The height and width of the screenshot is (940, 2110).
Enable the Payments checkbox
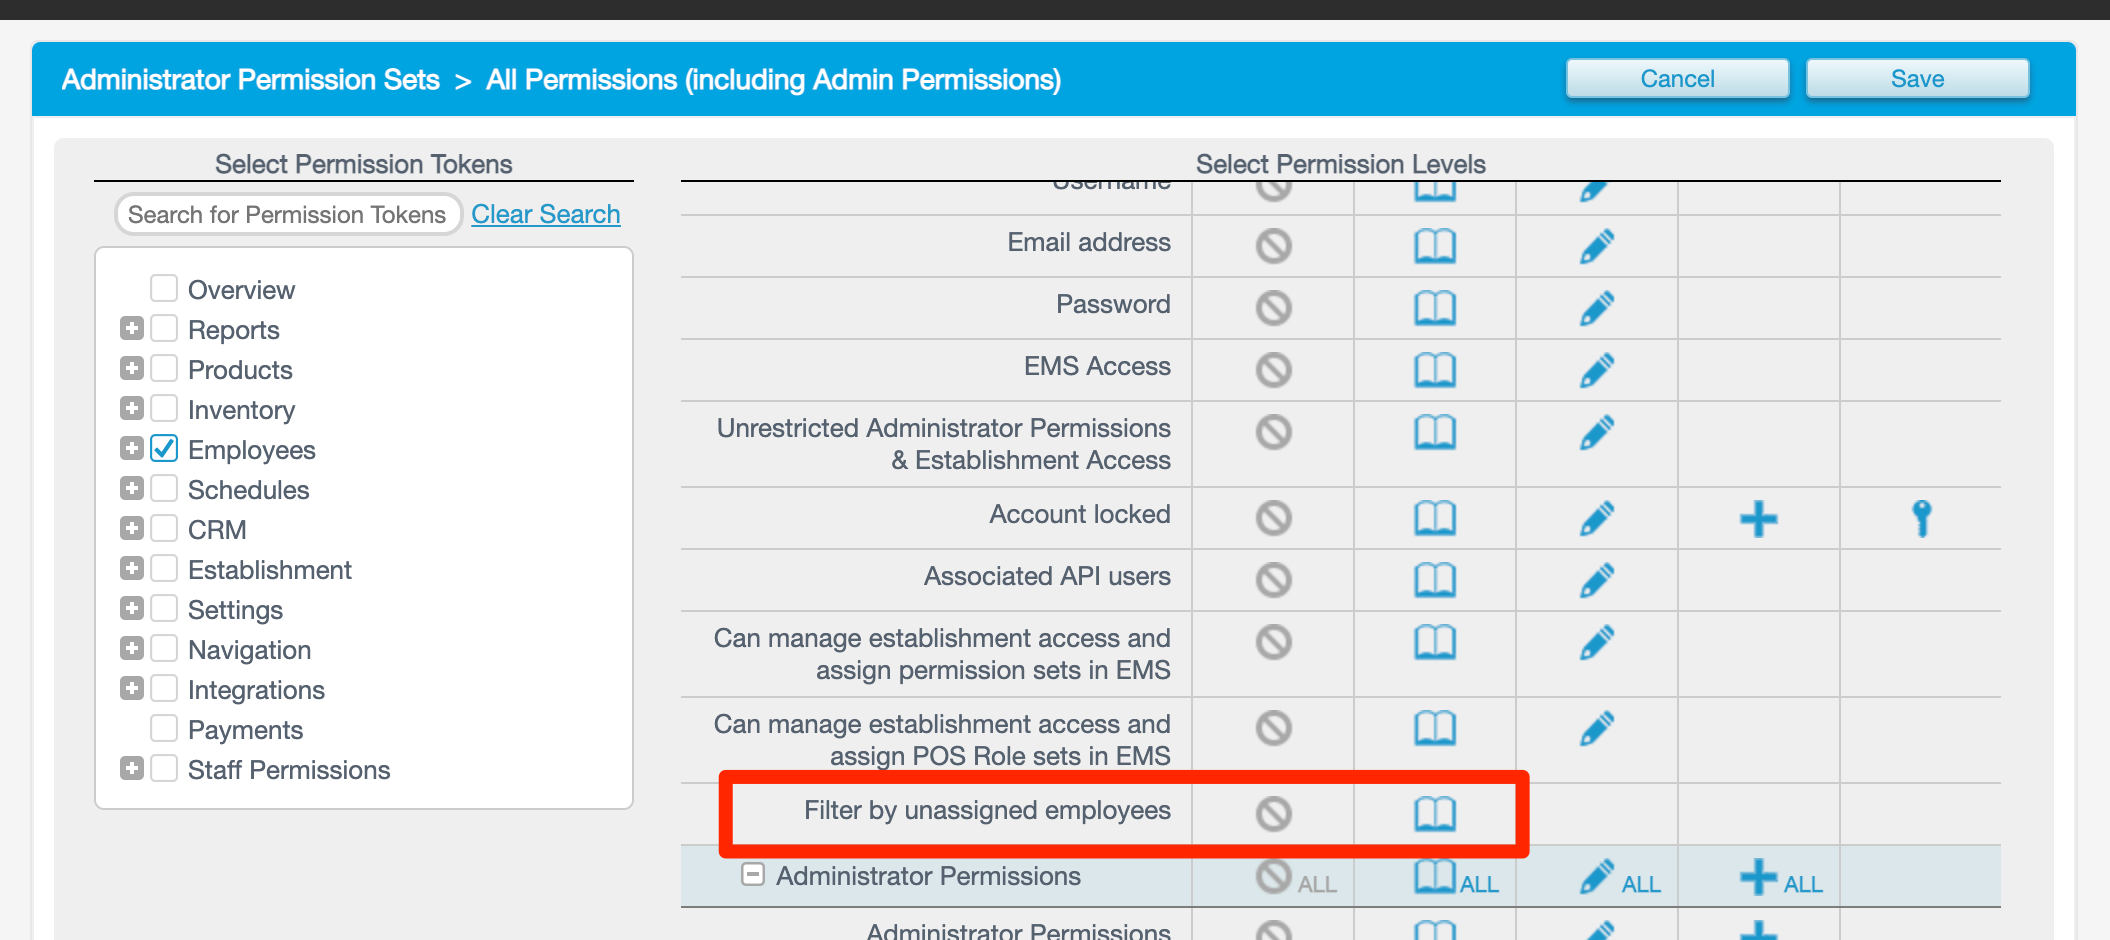(164, 729)
